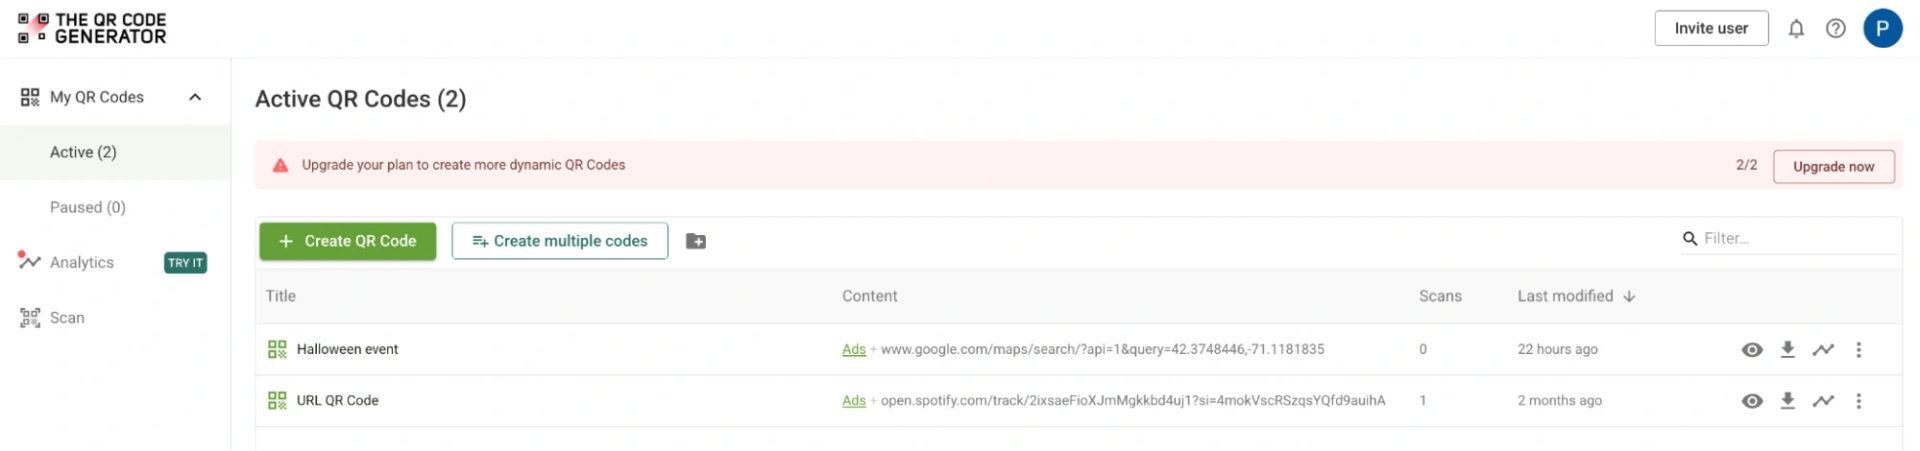Preview the Halloween event QR code
This screenshot has height=451, width=1920.
(x=1752, y=349)
